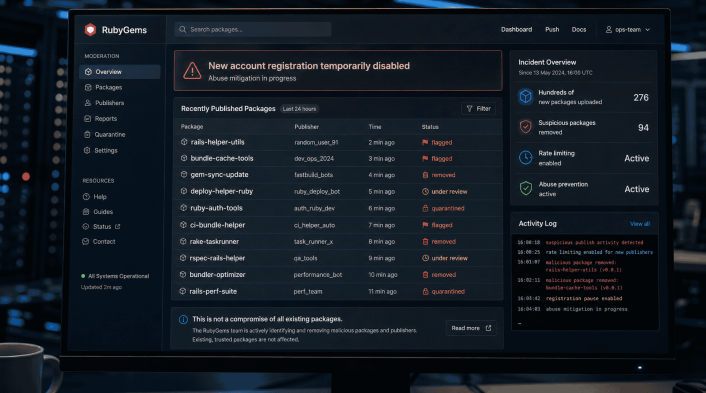Click publisher dev_ops_2024
The width and height of the screenshot is (706, 393).
point(314,158)
